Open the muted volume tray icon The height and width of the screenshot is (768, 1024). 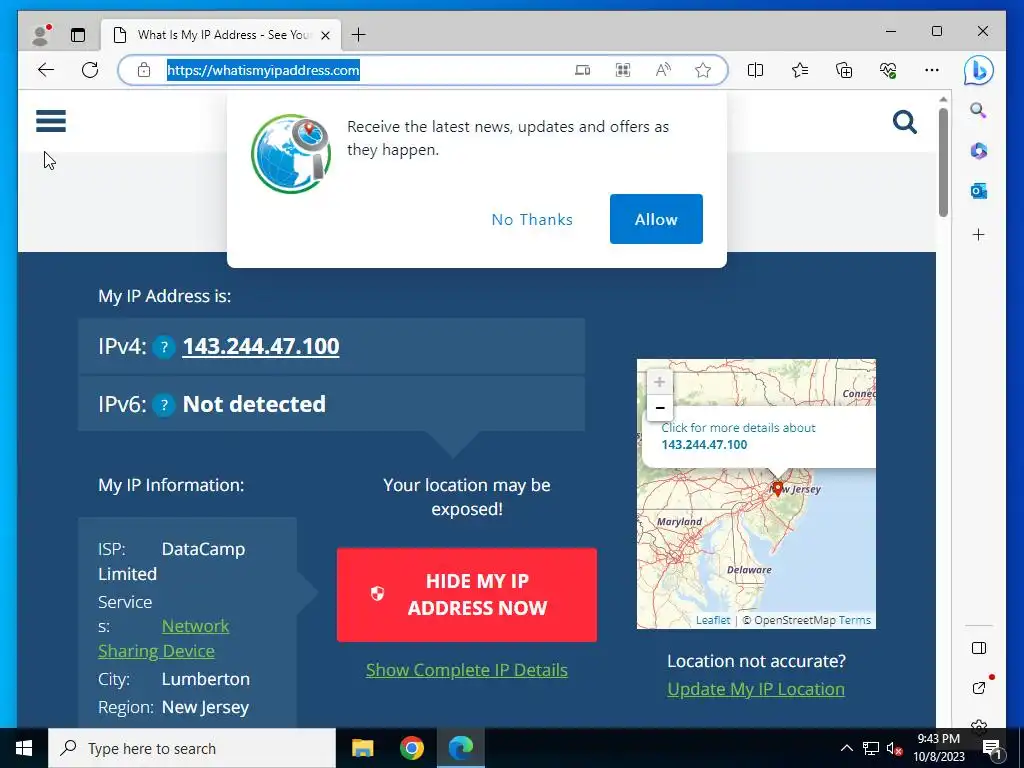click(x=894, y=748)
